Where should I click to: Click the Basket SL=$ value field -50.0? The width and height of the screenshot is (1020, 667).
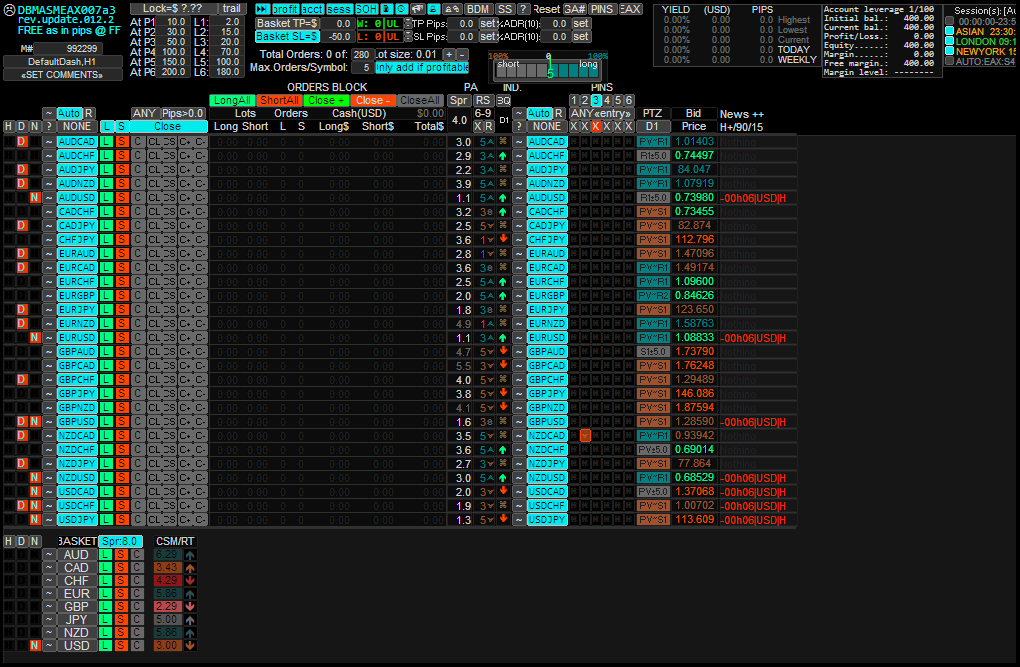(337, 37)
